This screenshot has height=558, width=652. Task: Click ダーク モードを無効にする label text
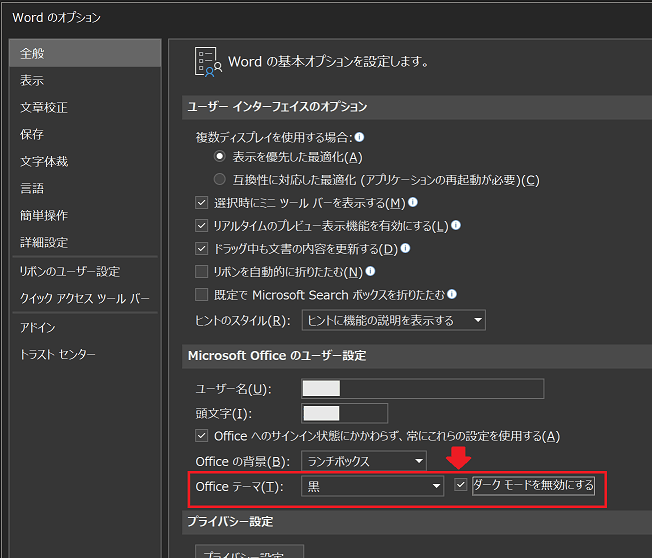(533, 485)
